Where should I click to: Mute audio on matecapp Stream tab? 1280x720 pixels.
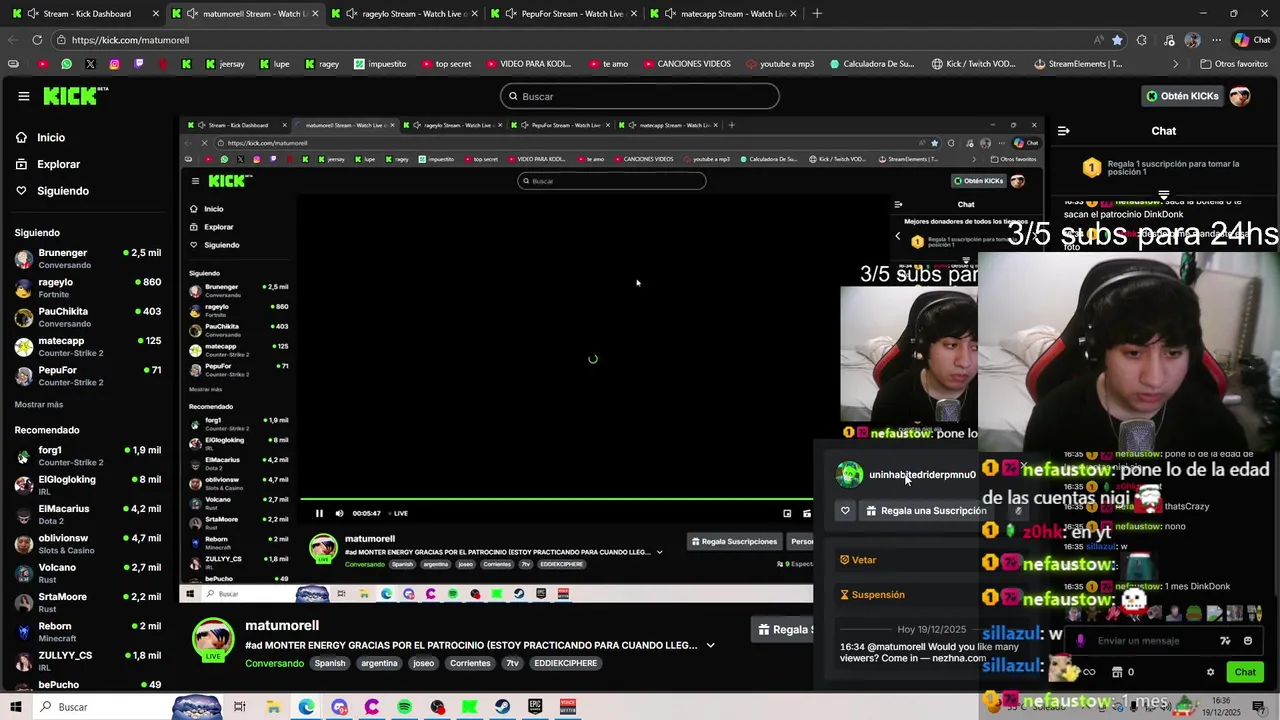pos(670,14)
